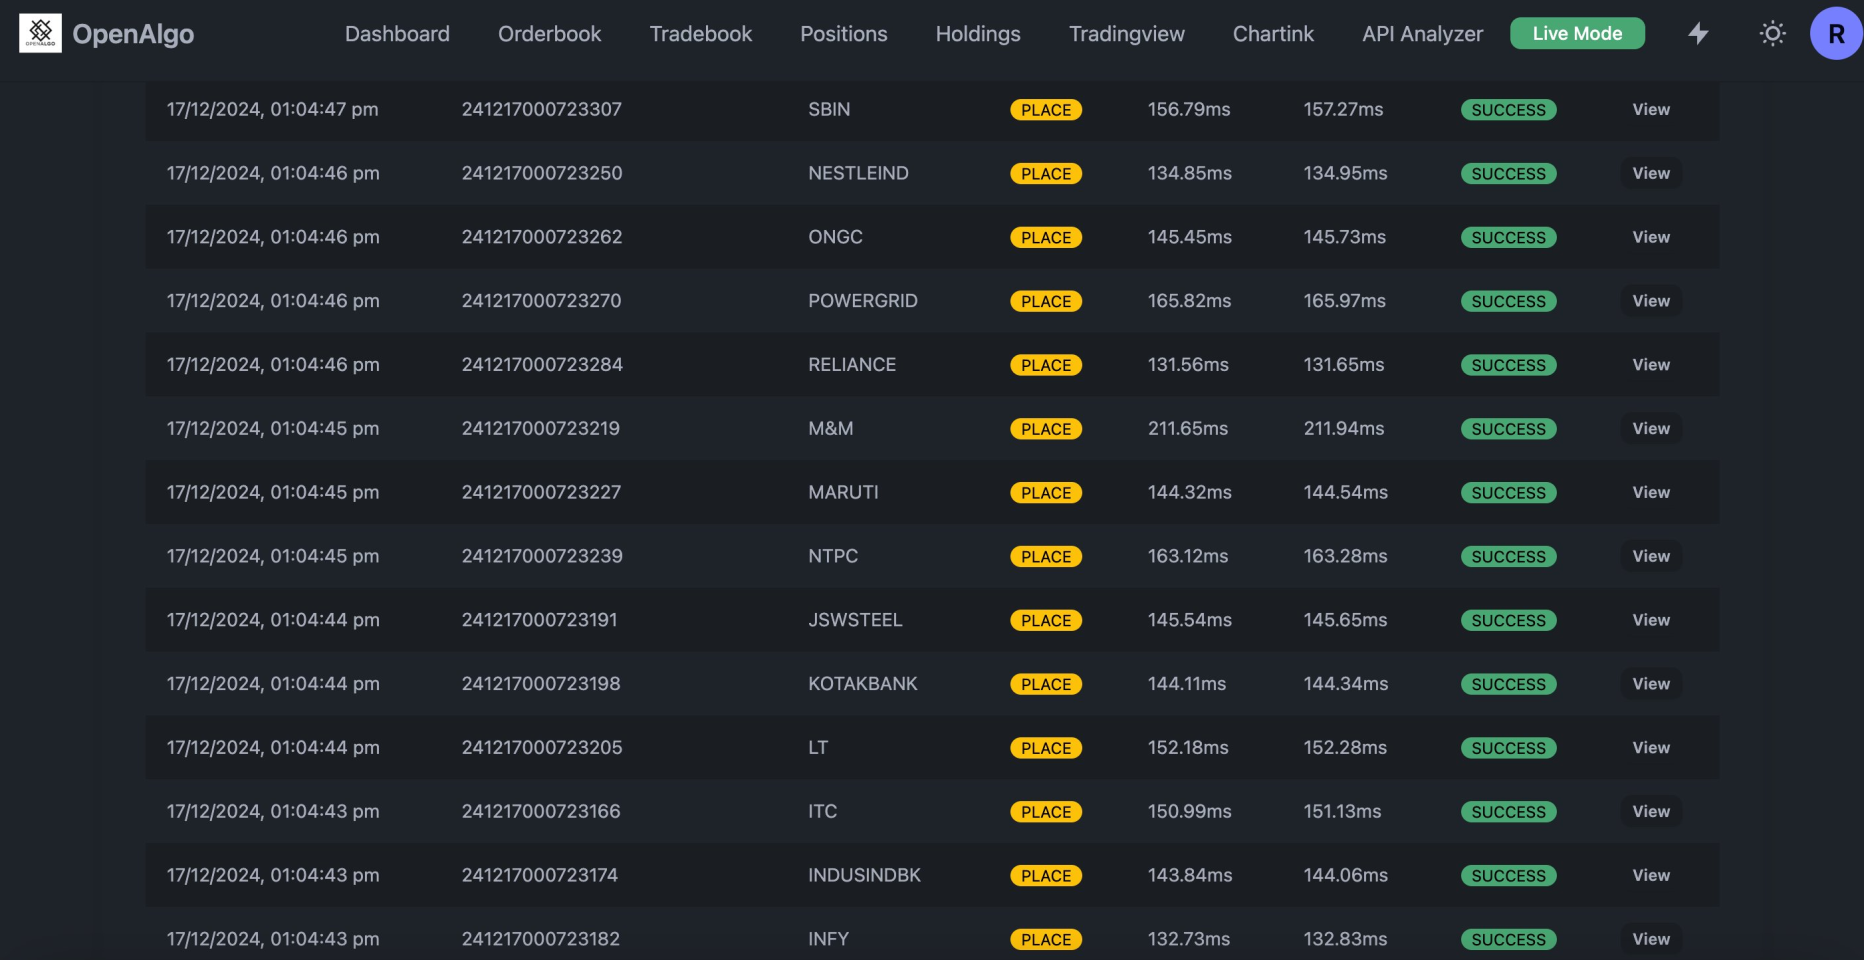The image size is (1864, 960).
Task: Click the OpenAlgo logo icon
Action: (x=40, y=33)
